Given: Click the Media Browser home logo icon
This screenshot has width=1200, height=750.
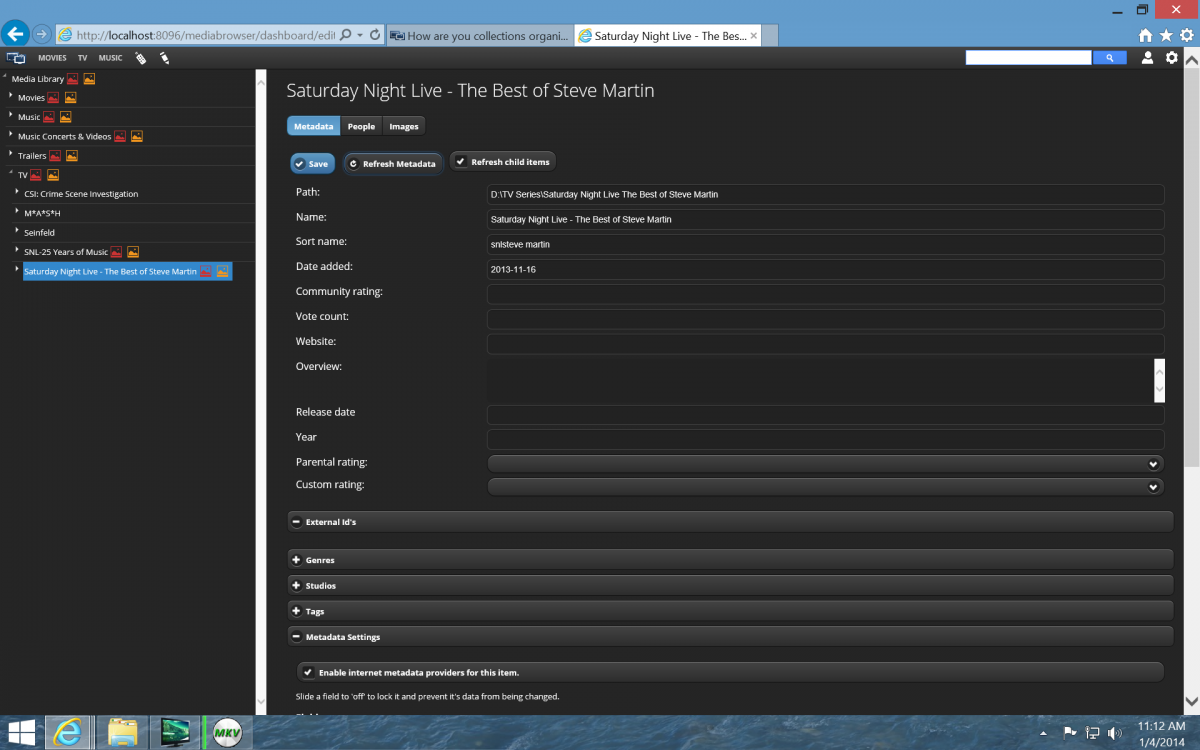Looking at the screenshot, I should tap(15, 58).
